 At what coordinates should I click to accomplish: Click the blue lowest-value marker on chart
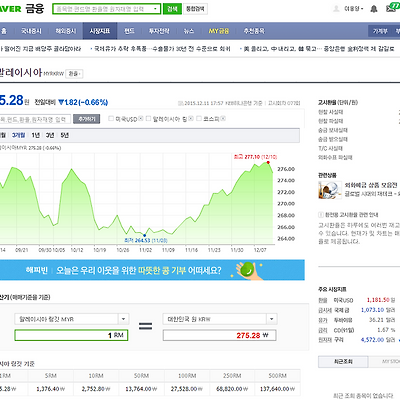tap(144, 235)
